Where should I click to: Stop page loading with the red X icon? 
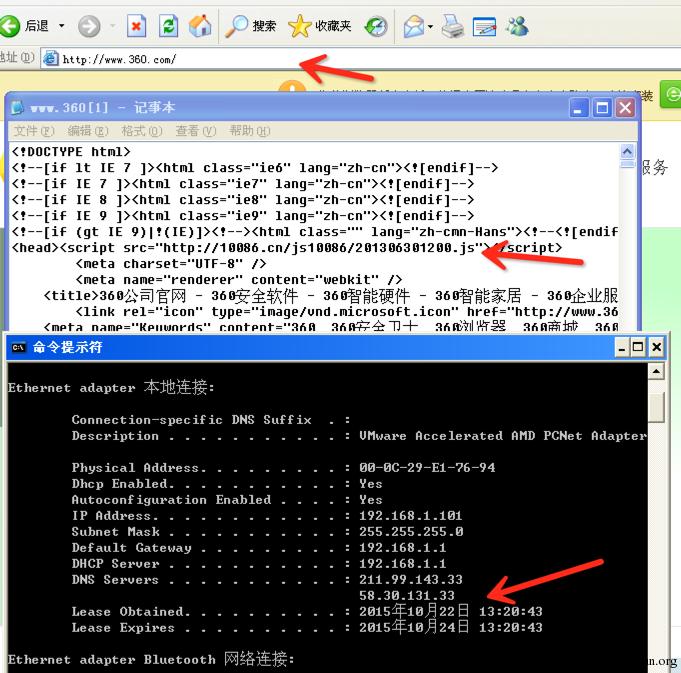coord(136,26)
